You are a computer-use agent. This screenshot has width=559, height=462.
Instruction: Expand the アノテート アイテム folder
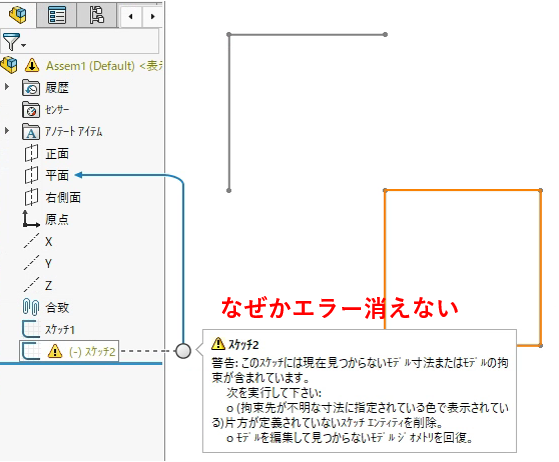click(x=6, y=130)
